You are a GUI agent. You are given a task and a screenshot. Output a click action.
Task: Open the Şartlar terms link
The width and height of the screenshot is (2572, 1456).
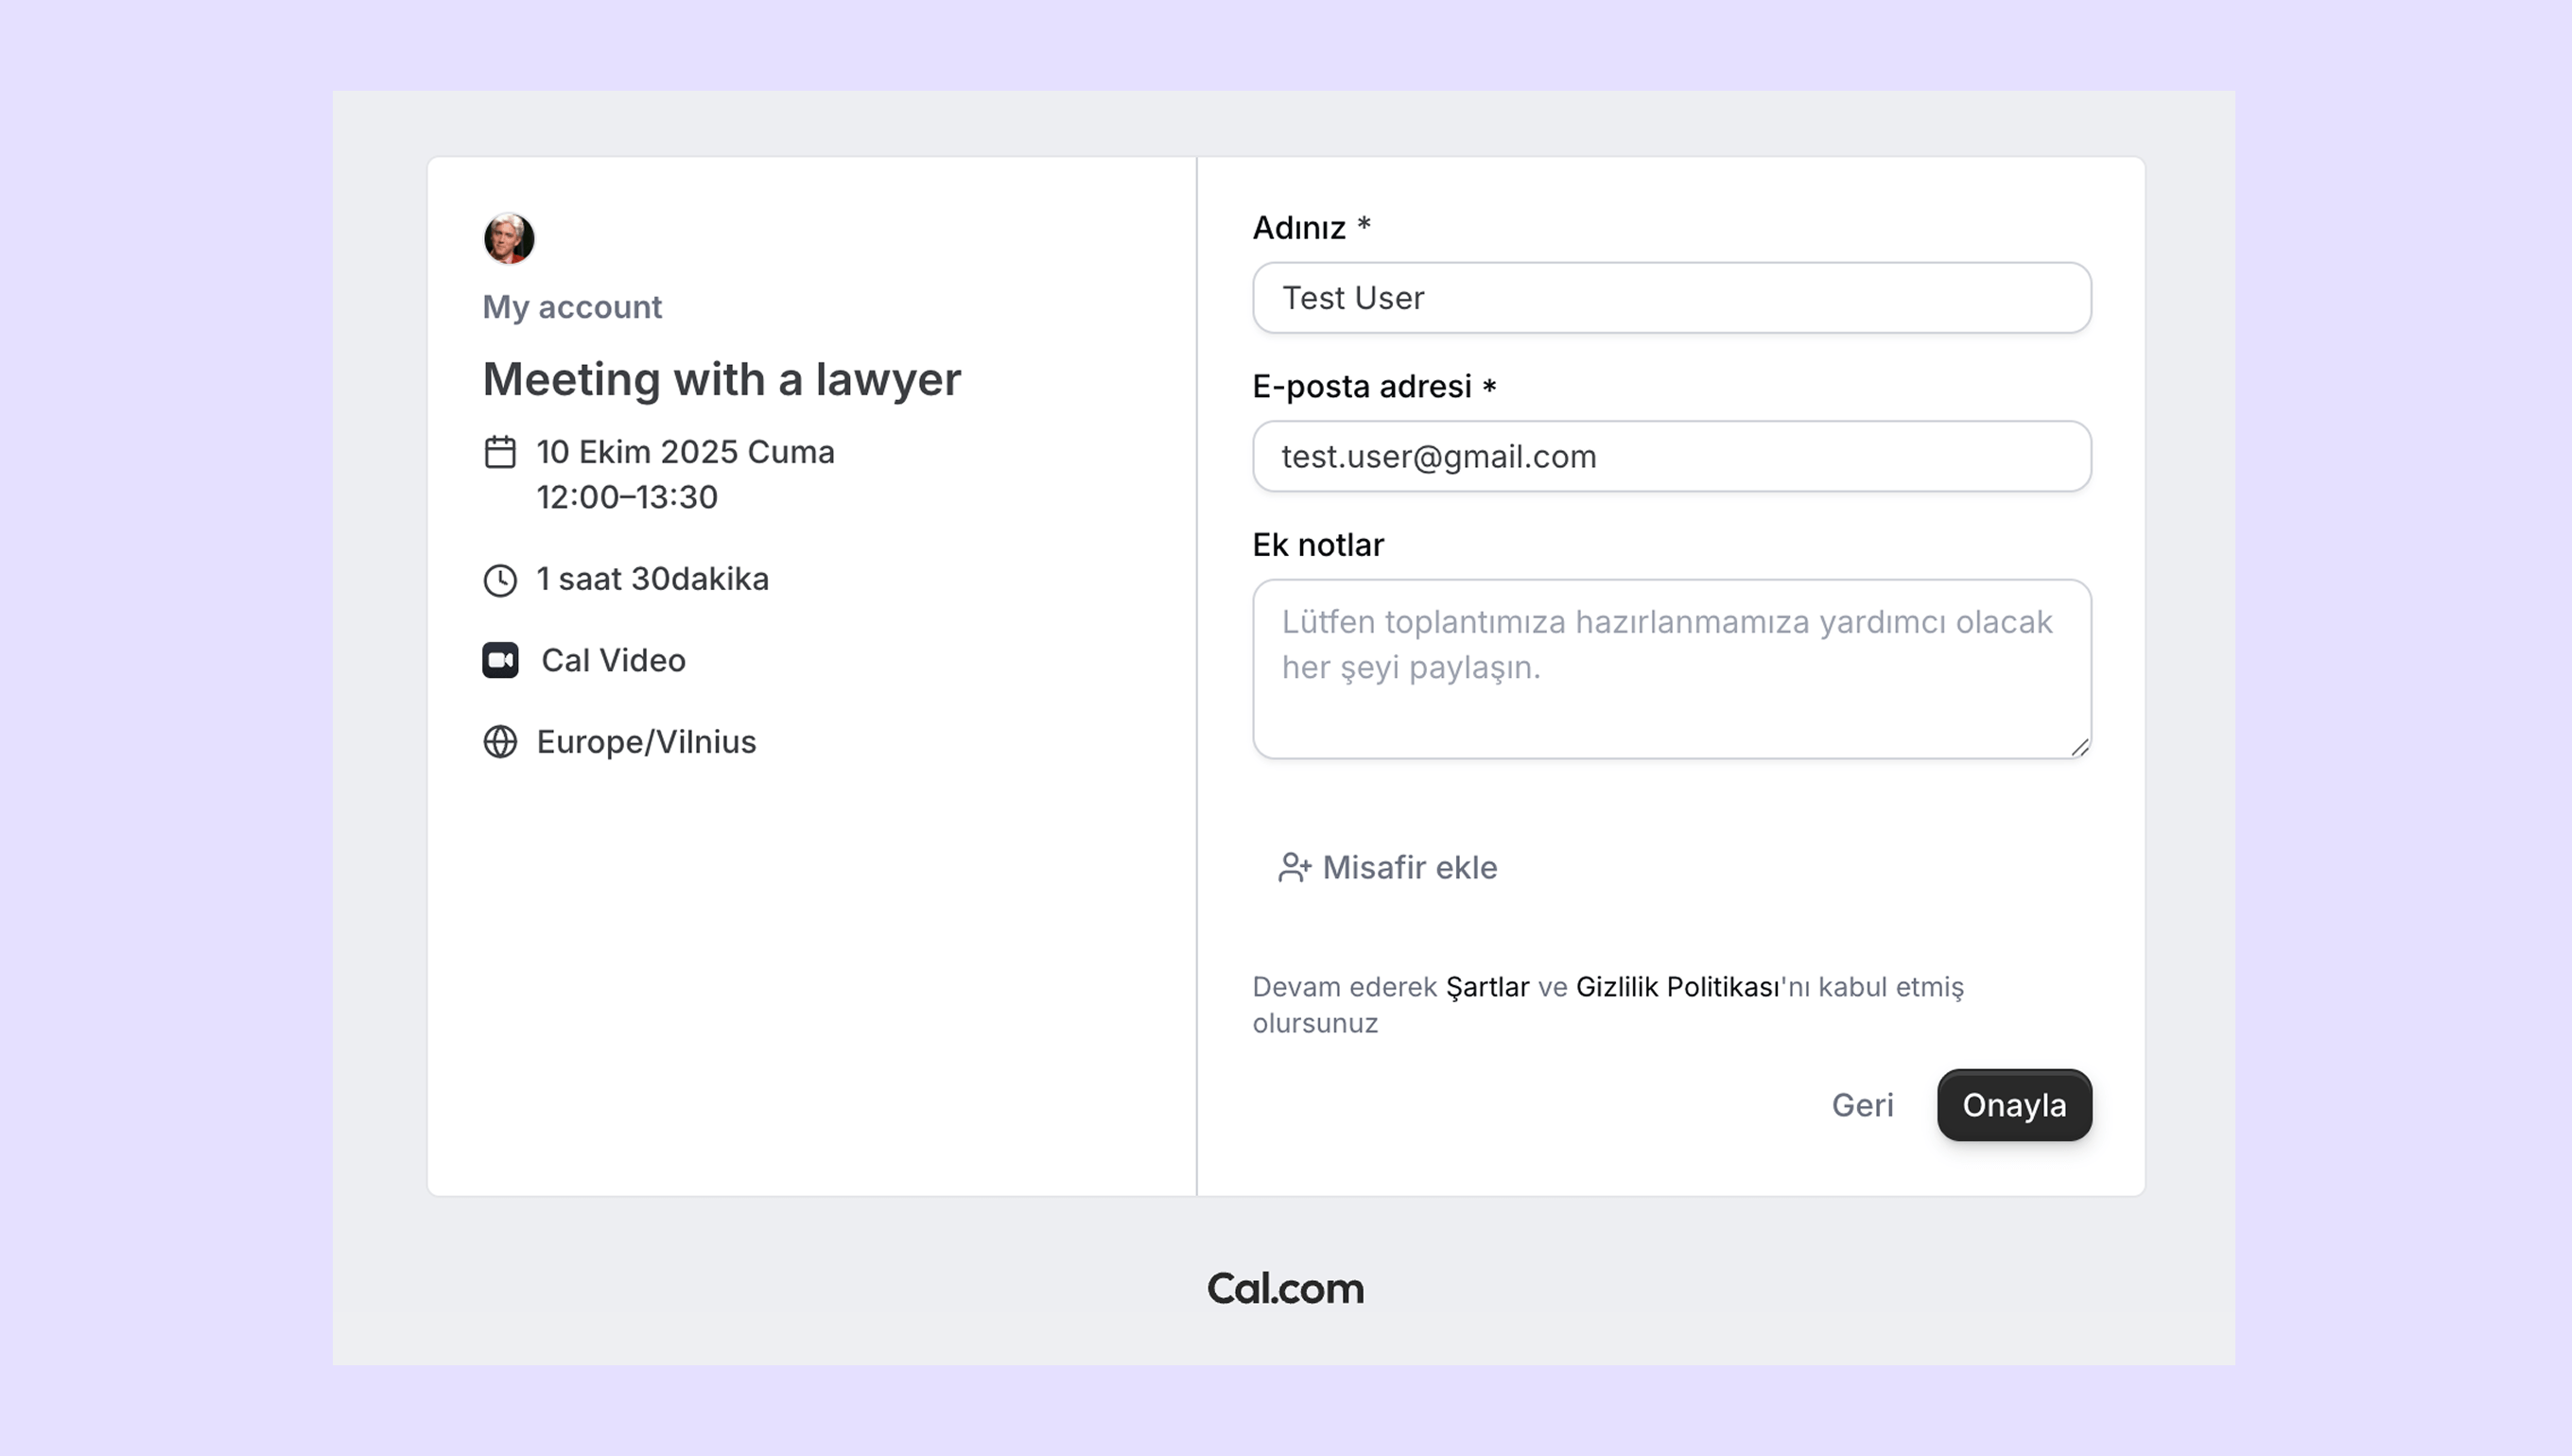[x=1487, y=987]
